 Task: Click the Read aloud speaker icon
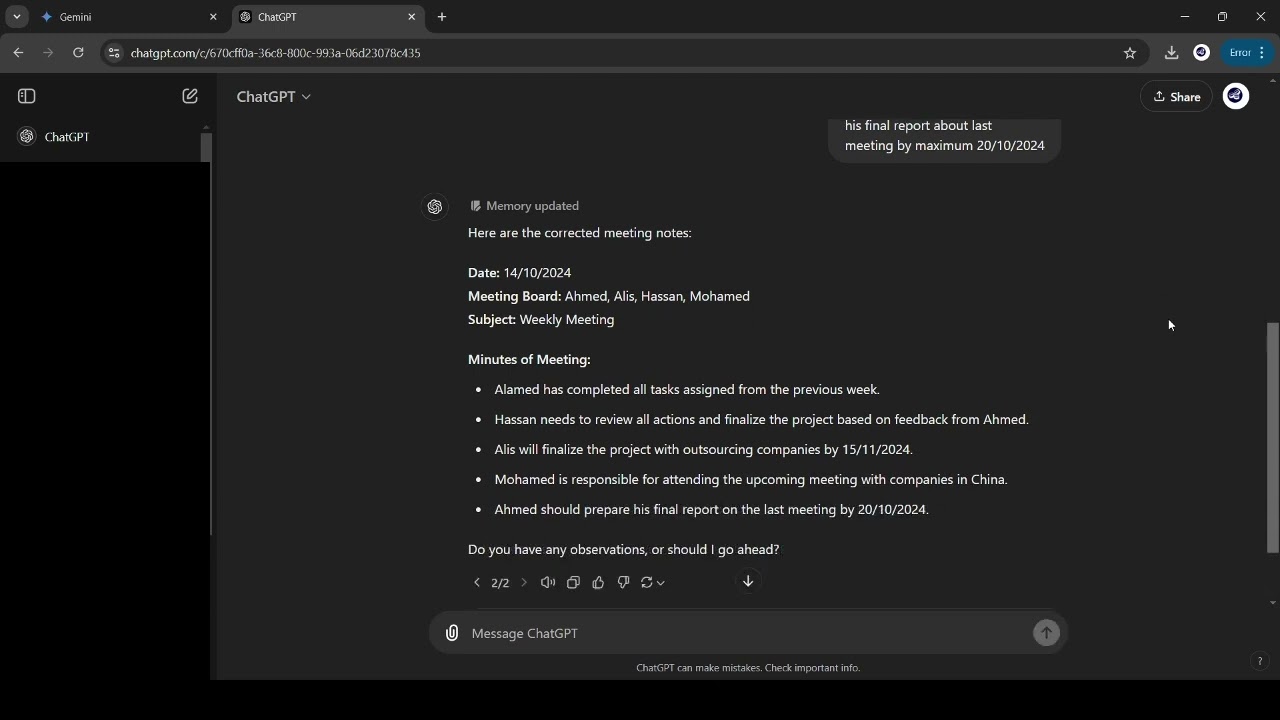[548, 582]
